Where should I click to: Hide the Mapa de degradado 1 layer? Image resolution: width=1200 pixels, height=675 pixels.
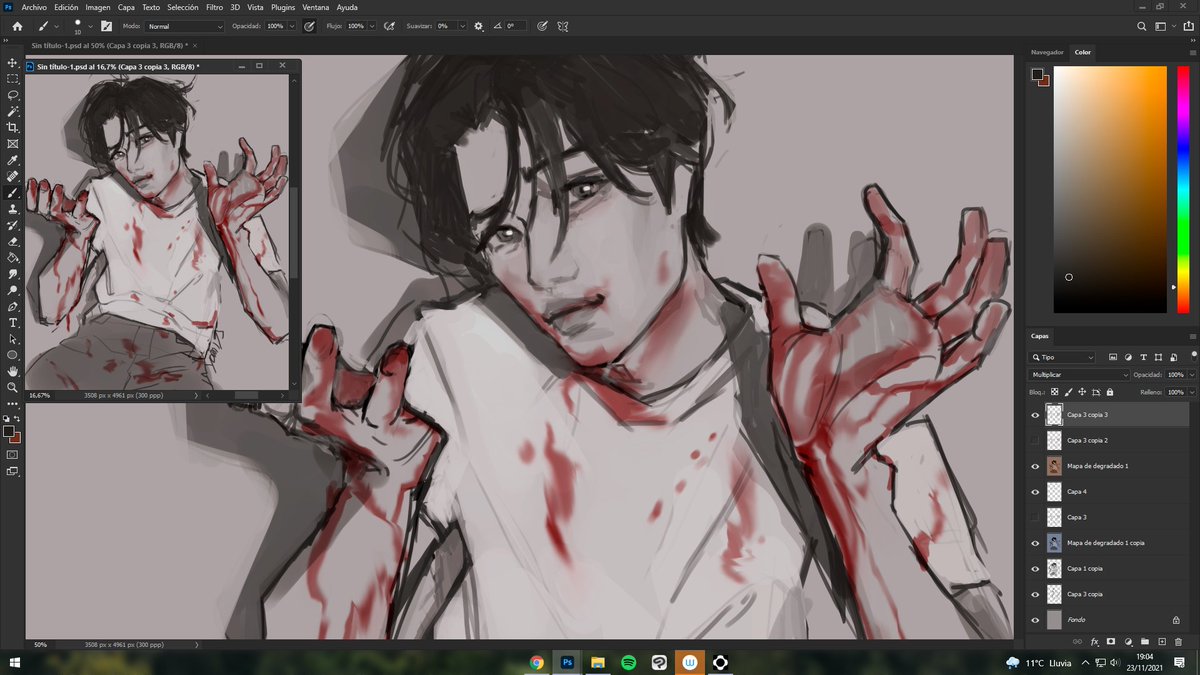pyautogui.click(x=1035, y=466)
